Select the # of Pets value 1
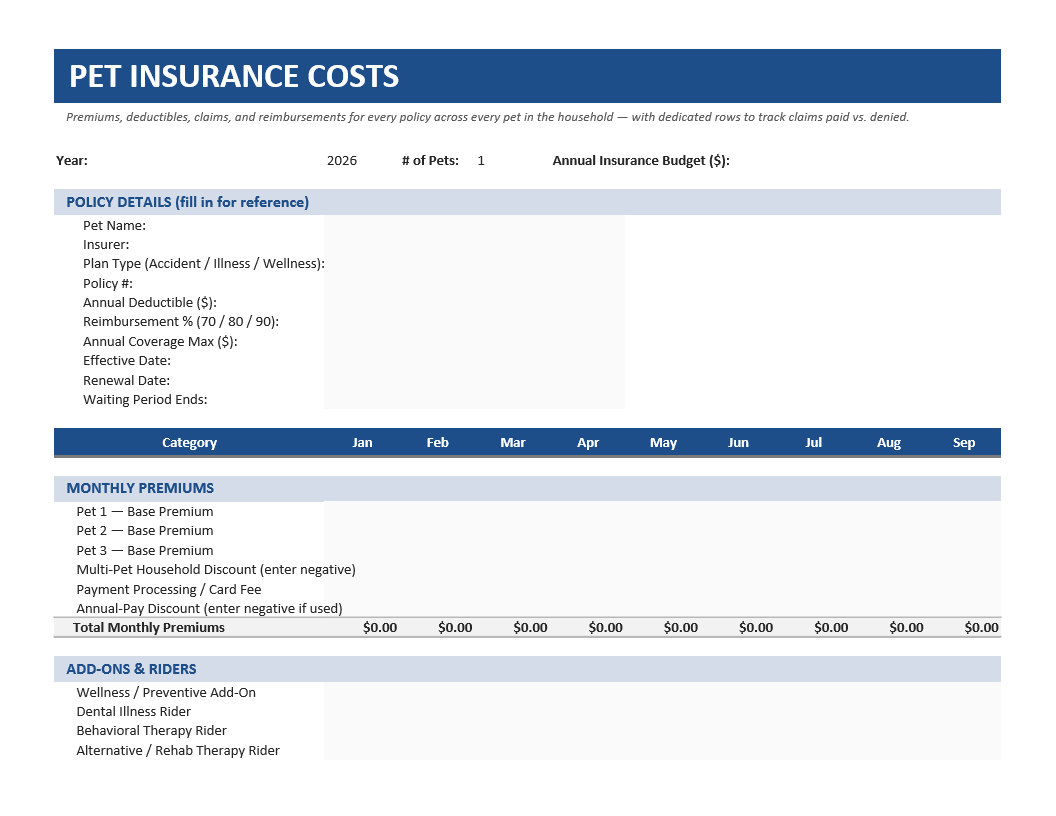Image resolution: width=1056 pixels, height=816 pixels. pyautogui.click(x=481, y=160)
